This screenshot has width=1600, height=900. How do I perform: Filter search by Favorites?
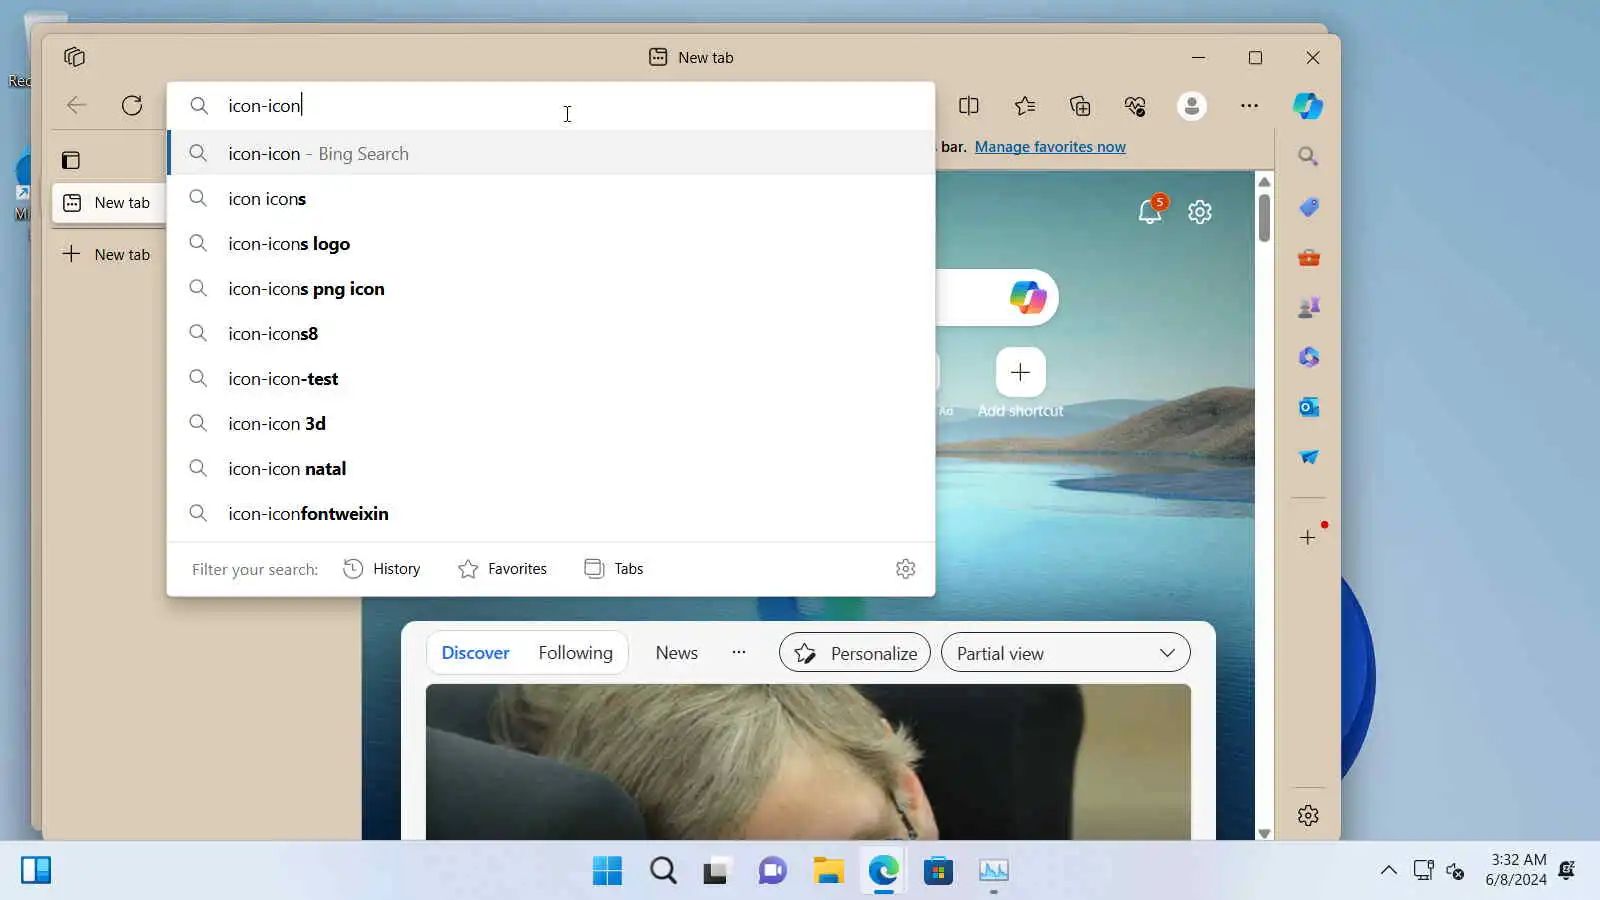pos(502,569)
